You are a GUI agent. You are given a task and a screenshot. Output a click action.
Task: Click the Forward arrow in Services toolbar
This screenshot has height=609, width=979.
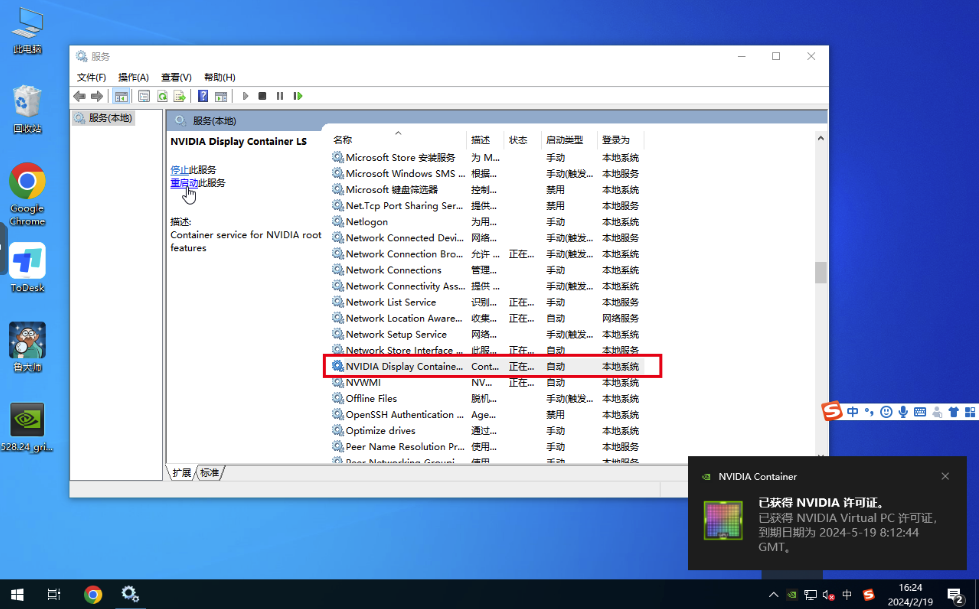[97, 96]
